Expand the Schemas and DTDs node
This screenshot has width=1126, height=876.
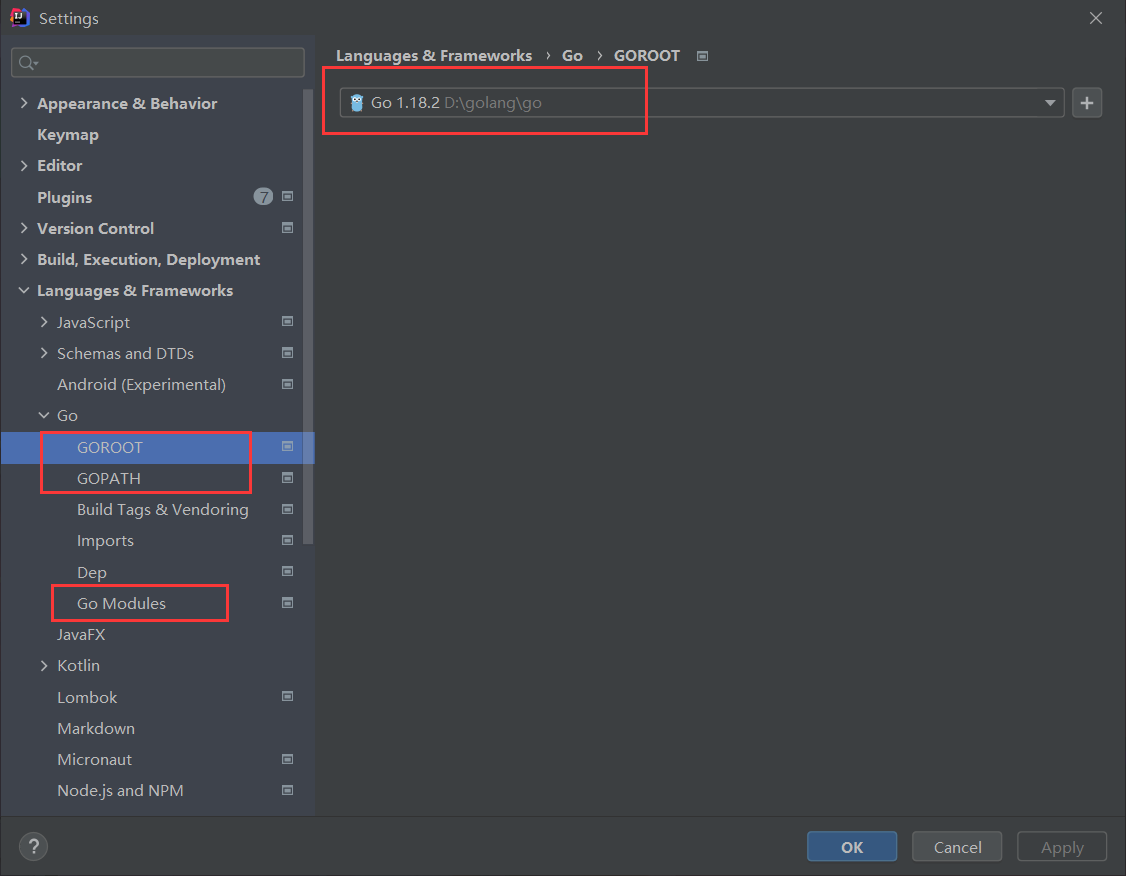(45, 353)
